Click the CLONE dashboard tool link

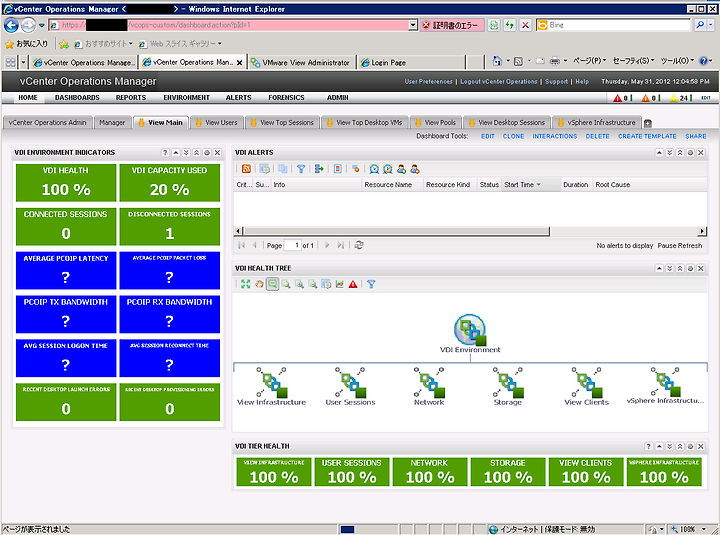coord(513,136)
